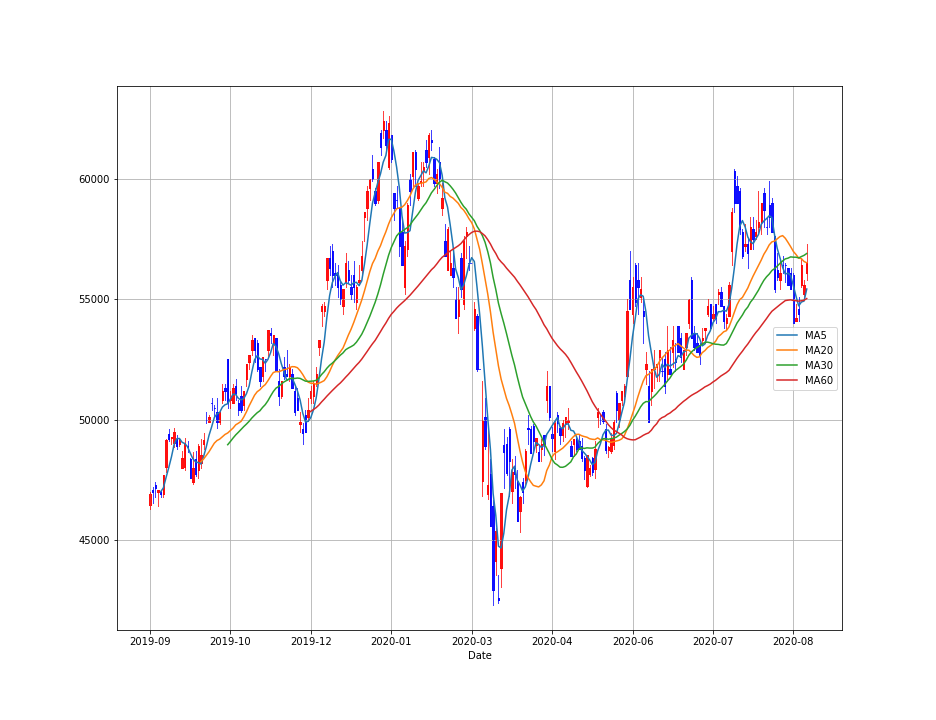Click the 2019-12 x-axis tick label

click(311, 642)
